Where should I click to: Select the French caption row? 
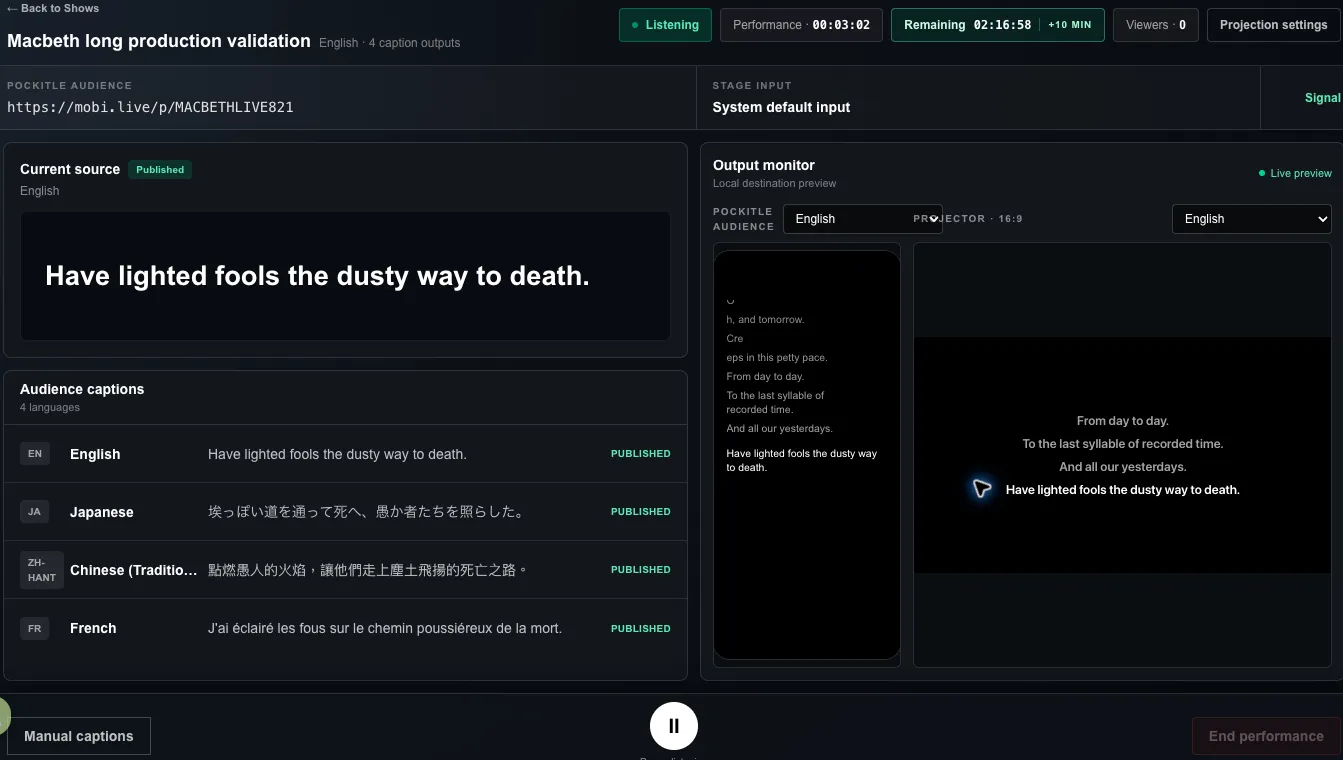345,628
